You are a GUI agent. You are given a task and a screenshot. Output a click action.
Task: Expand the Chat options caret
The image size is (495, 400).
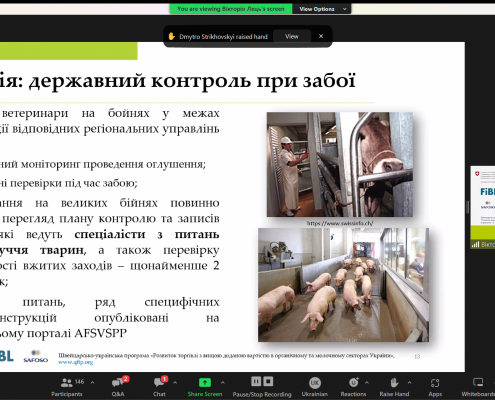[175, 382]
